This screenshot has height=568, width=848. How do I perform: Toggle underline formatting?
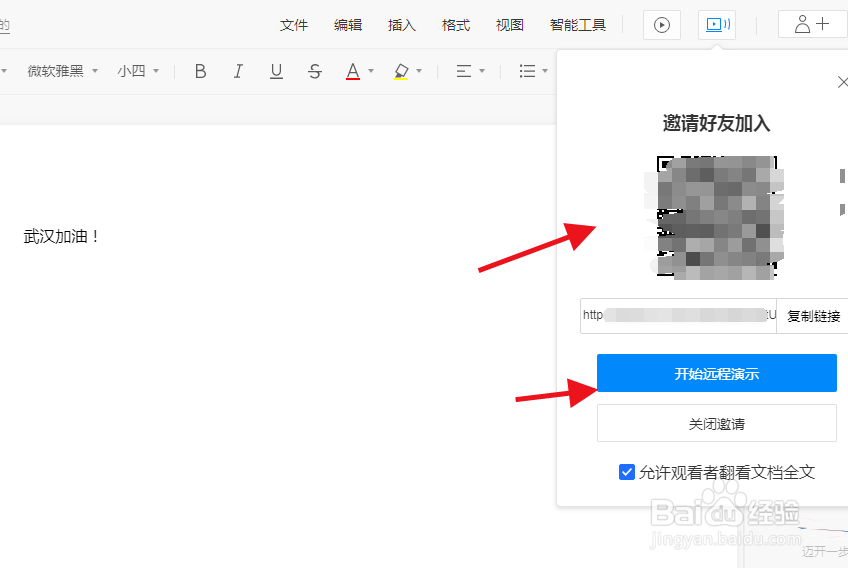click(x=276, y=71)
